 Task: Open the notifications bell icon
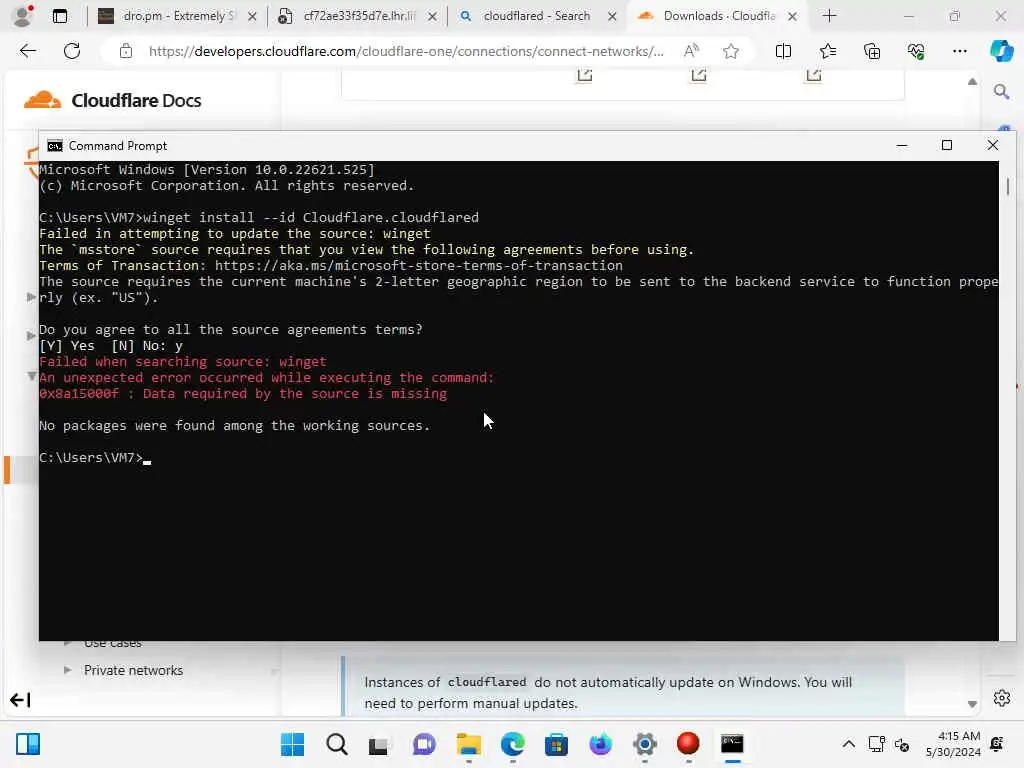[x=997, y=744]
